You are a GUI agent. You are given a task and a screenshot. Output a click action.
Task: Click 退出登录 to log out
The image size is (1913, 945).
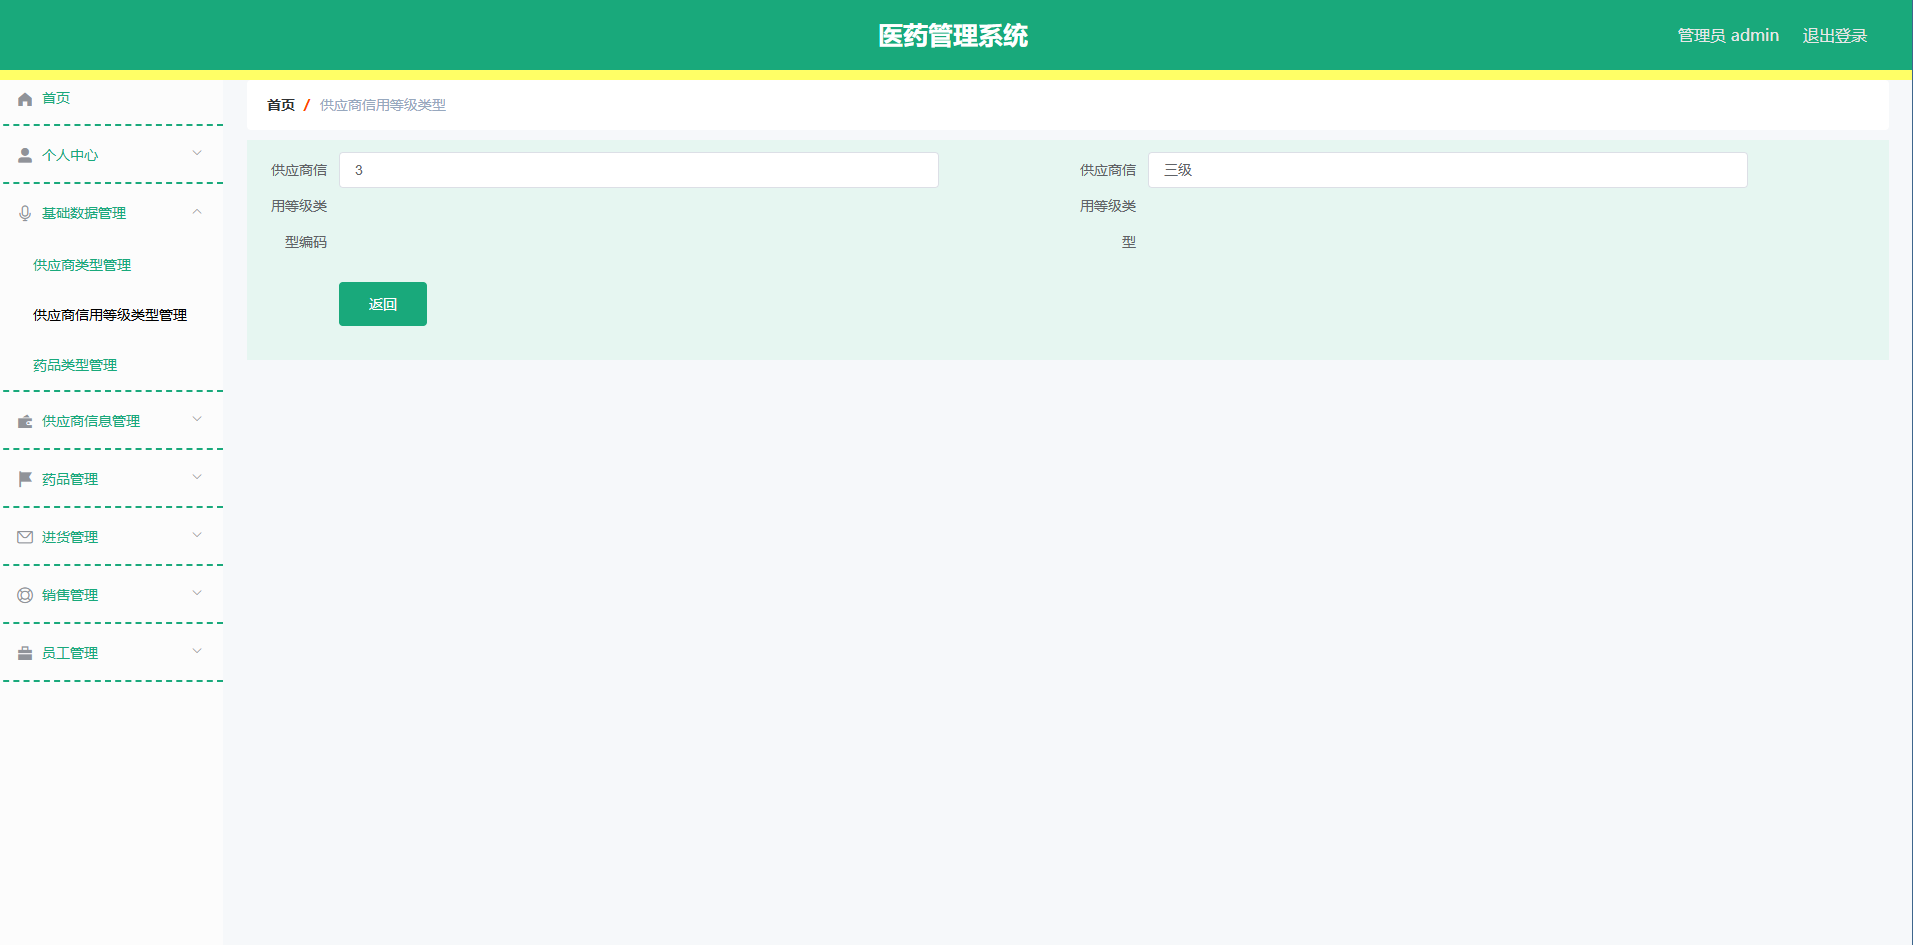[1834, 35]
